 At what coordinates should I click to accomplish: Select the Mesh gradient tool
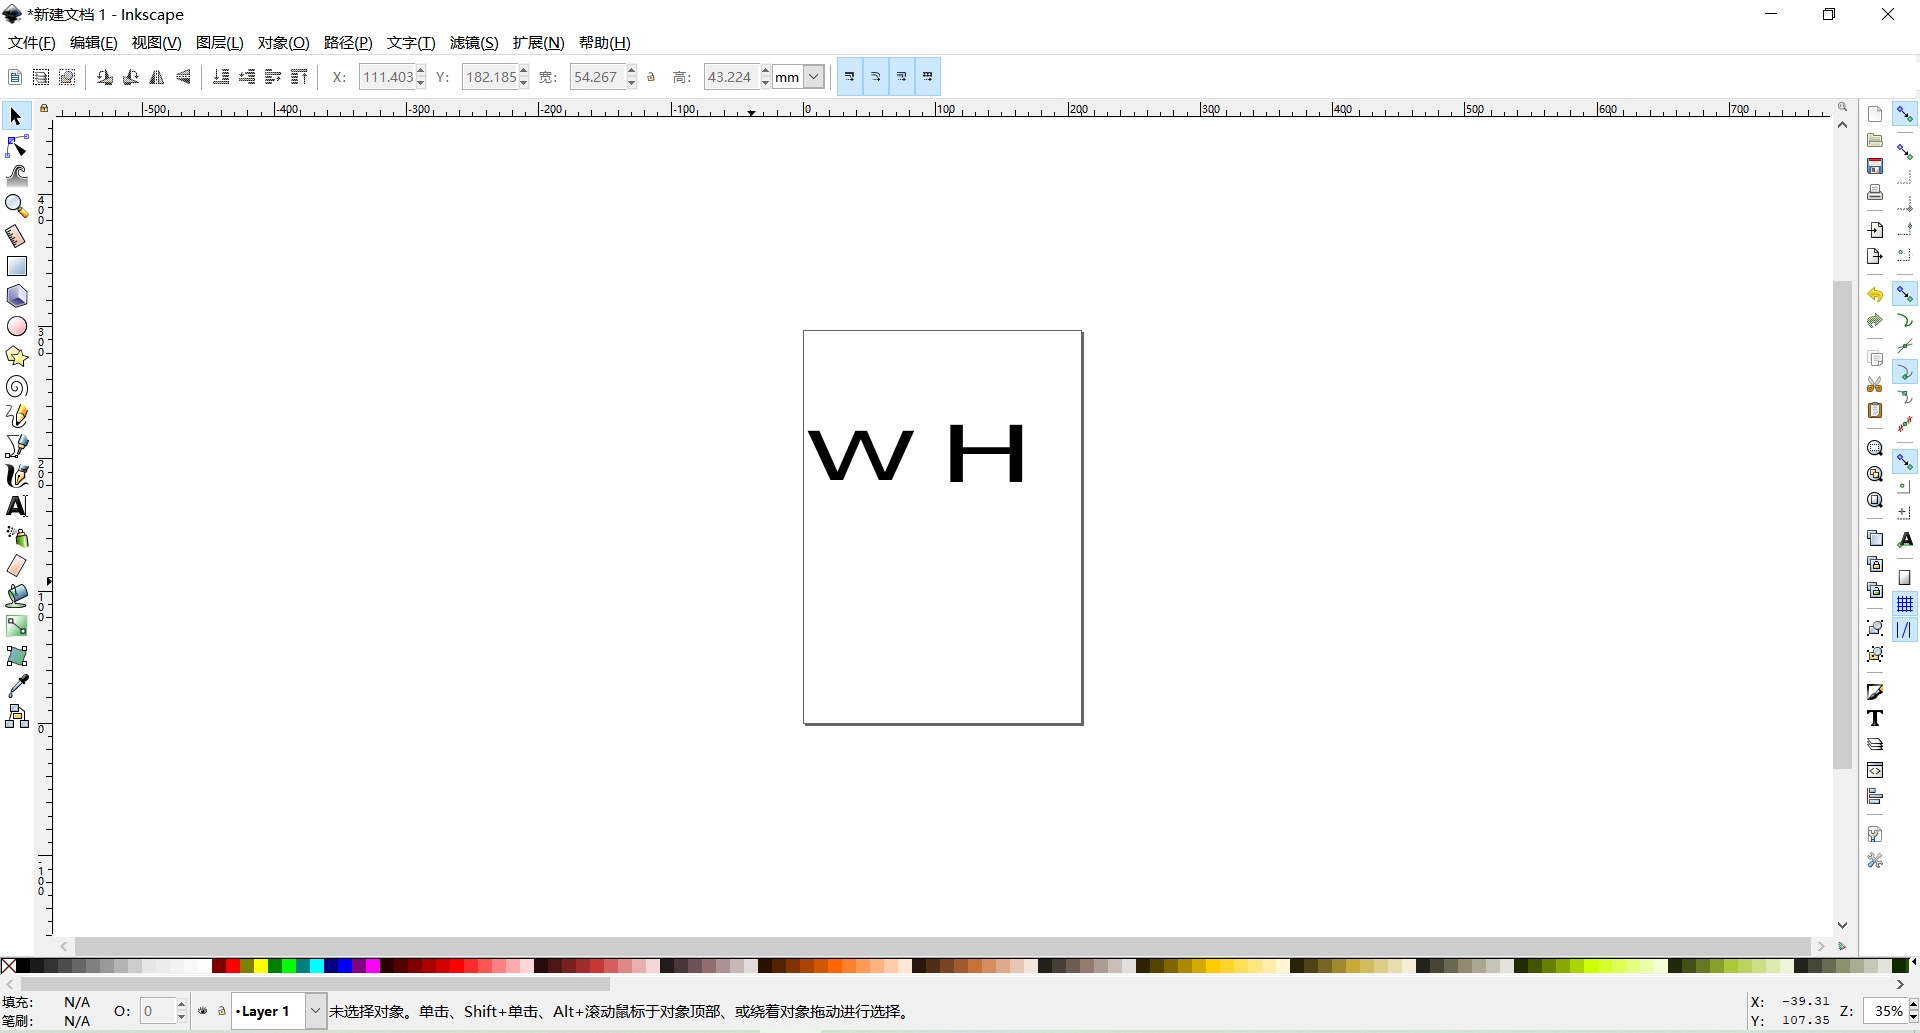click(16, 656)
